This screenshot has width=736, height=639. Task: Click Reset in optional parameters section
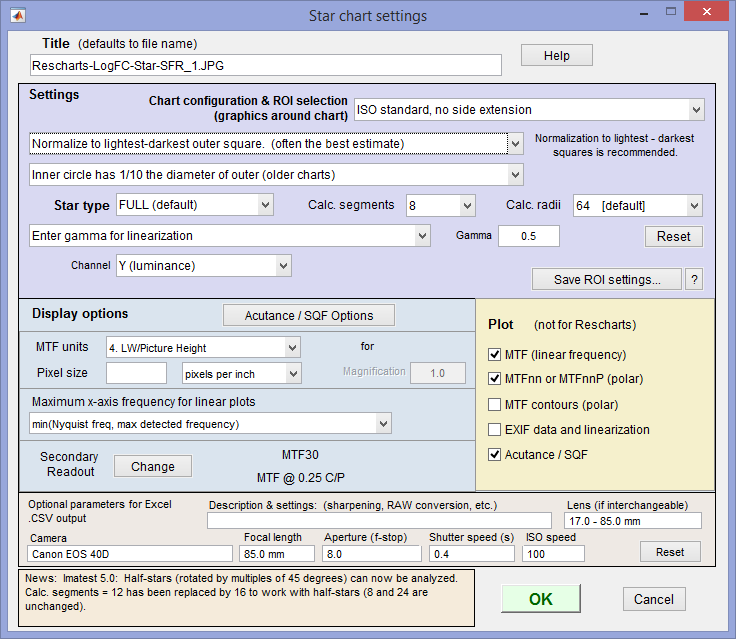click(670, 552)
